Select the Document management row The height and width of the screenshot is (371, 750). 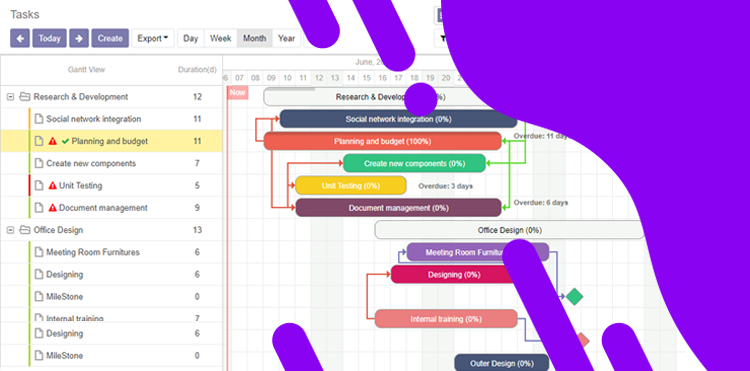111,208
